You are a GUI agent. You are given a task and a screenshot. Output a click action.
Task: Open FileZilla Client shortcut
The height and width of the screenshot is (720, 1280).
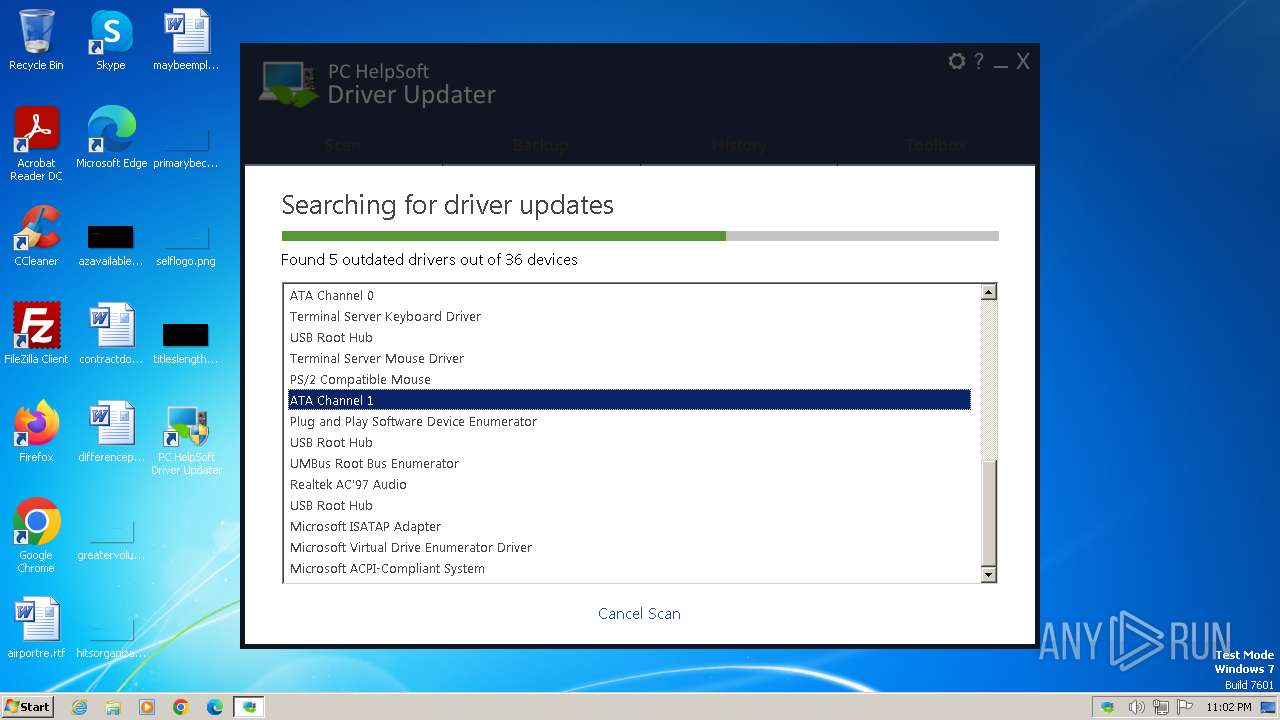tap(36, 334)
